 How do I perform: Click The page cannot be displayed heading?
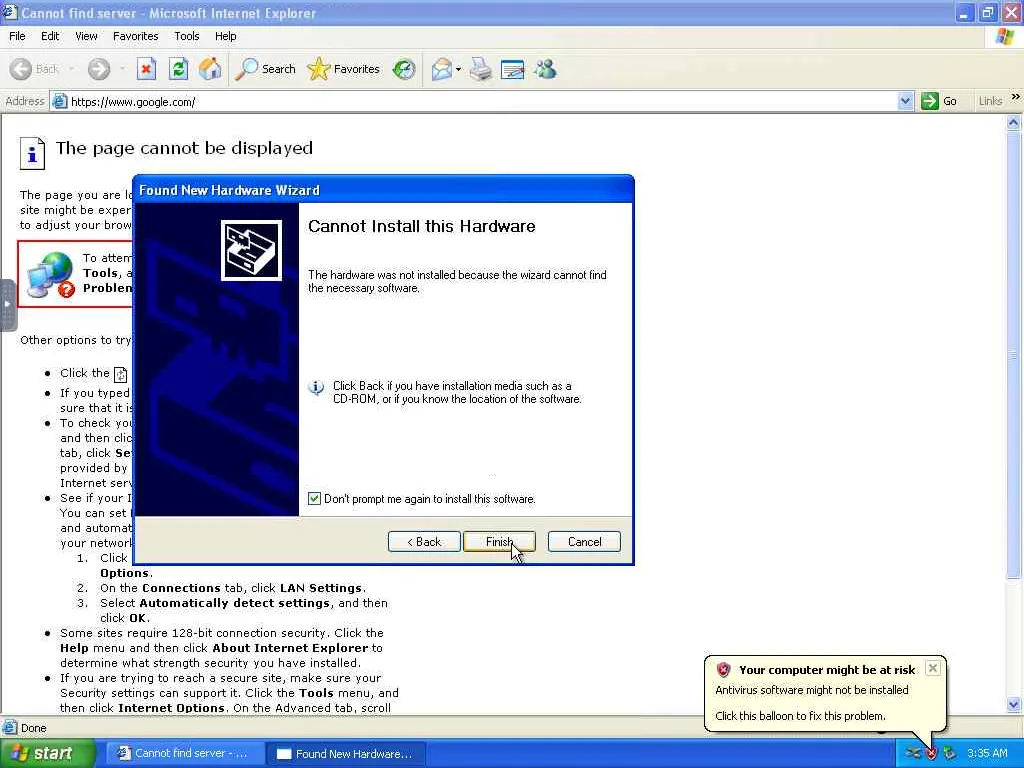pos(184,148)
